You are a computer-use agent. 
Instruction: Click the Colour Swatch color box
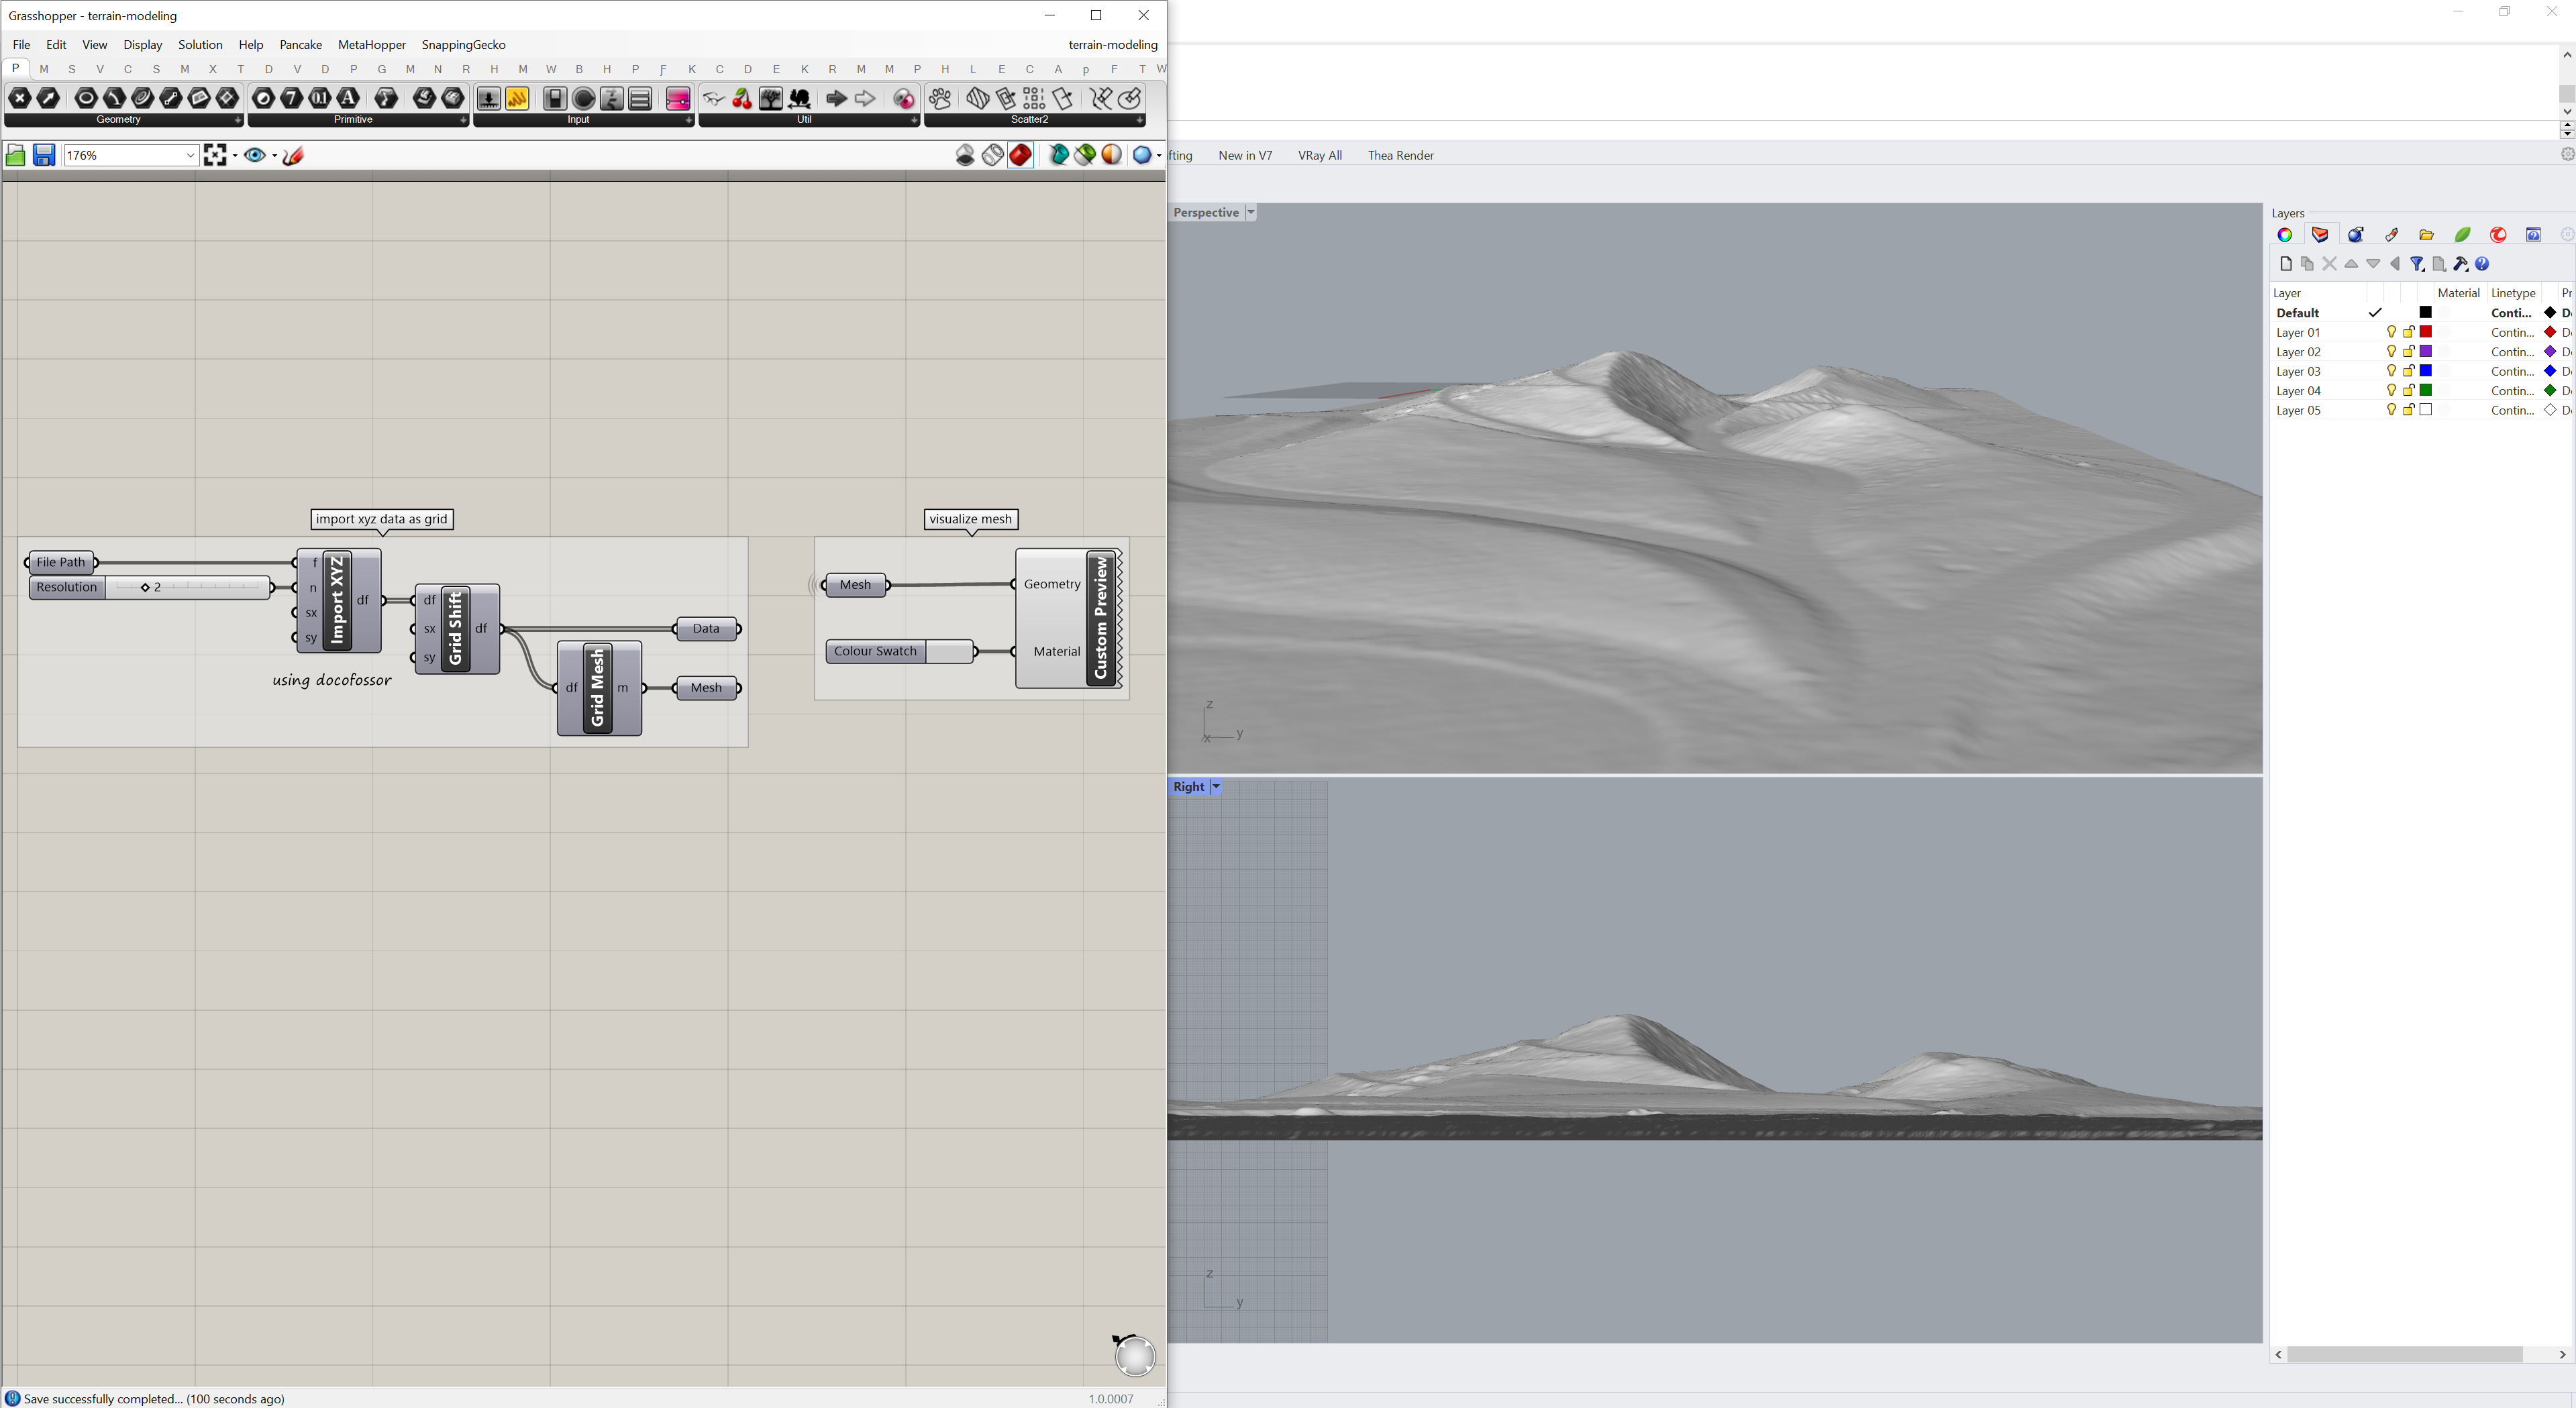pyautogui.click(x=948, y=652)
